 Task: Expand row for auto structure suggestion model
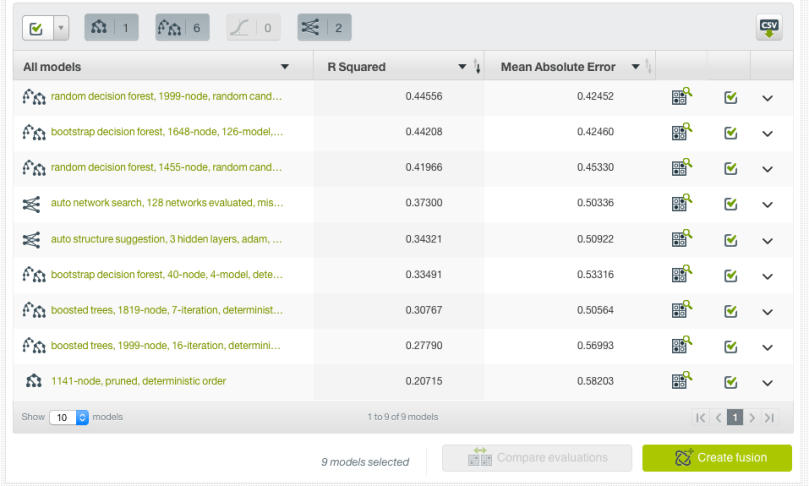click(x=767, y=239)
